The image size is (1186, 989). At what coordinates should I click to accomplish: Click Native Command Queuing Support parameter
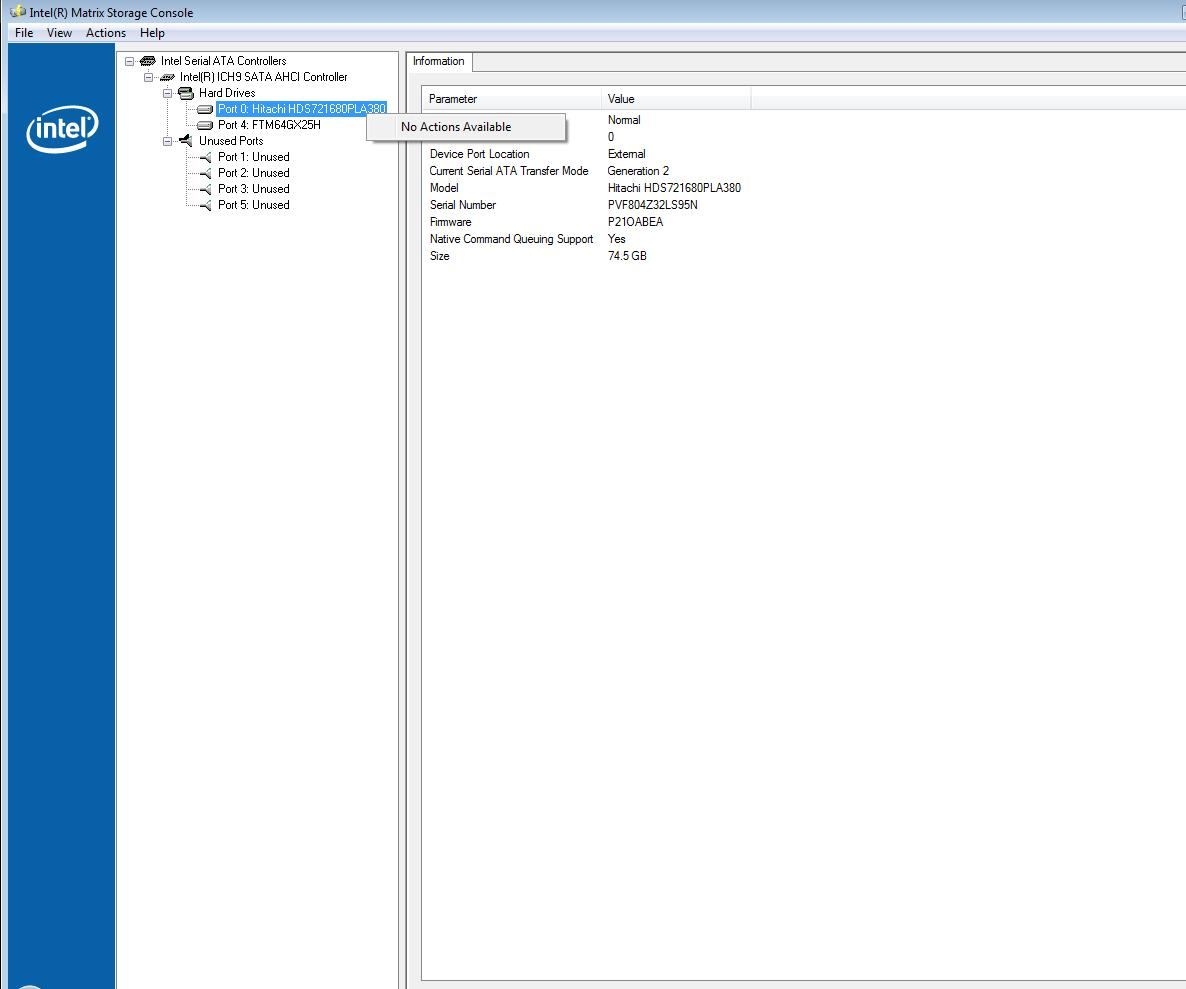point(511,239)
